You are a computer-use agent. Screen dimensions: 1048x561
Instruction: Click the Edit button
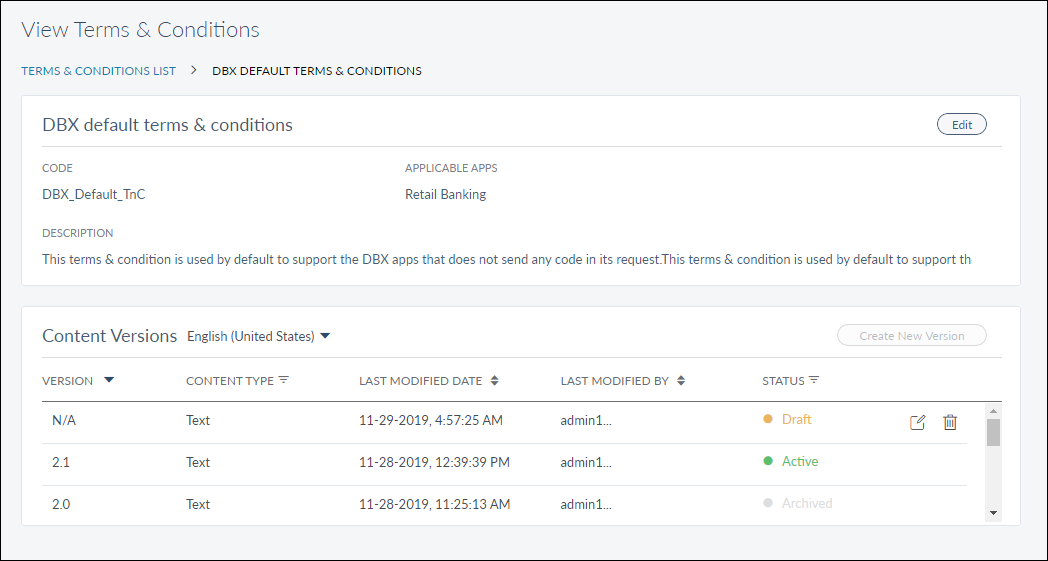coord(961,125)
